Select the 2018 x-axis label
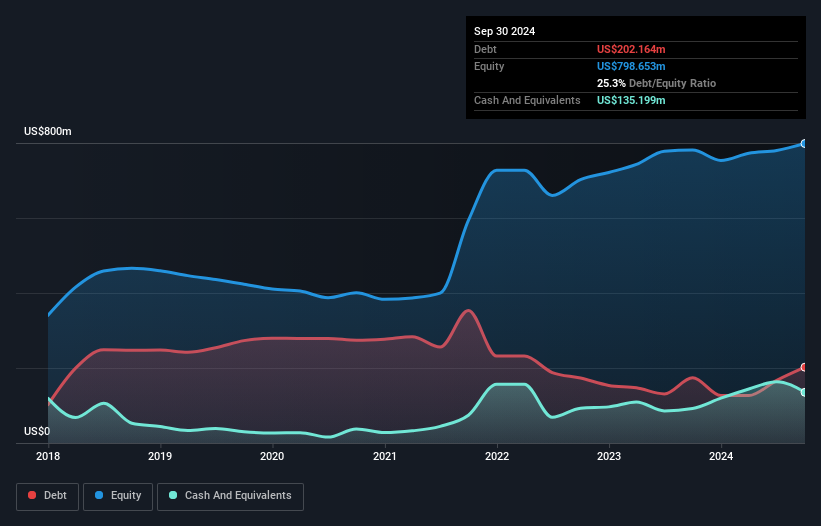This screenshot has width=821, height=526. click(x=48, y=456)
